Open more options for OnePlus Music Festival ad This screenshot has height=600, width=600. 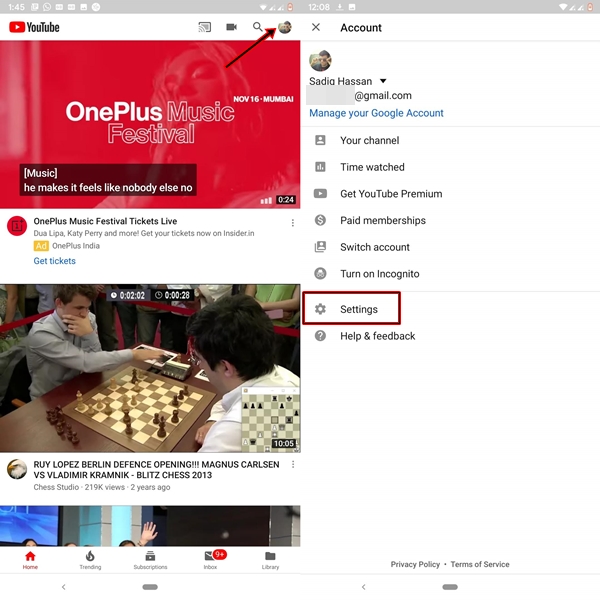pos(293,223)
